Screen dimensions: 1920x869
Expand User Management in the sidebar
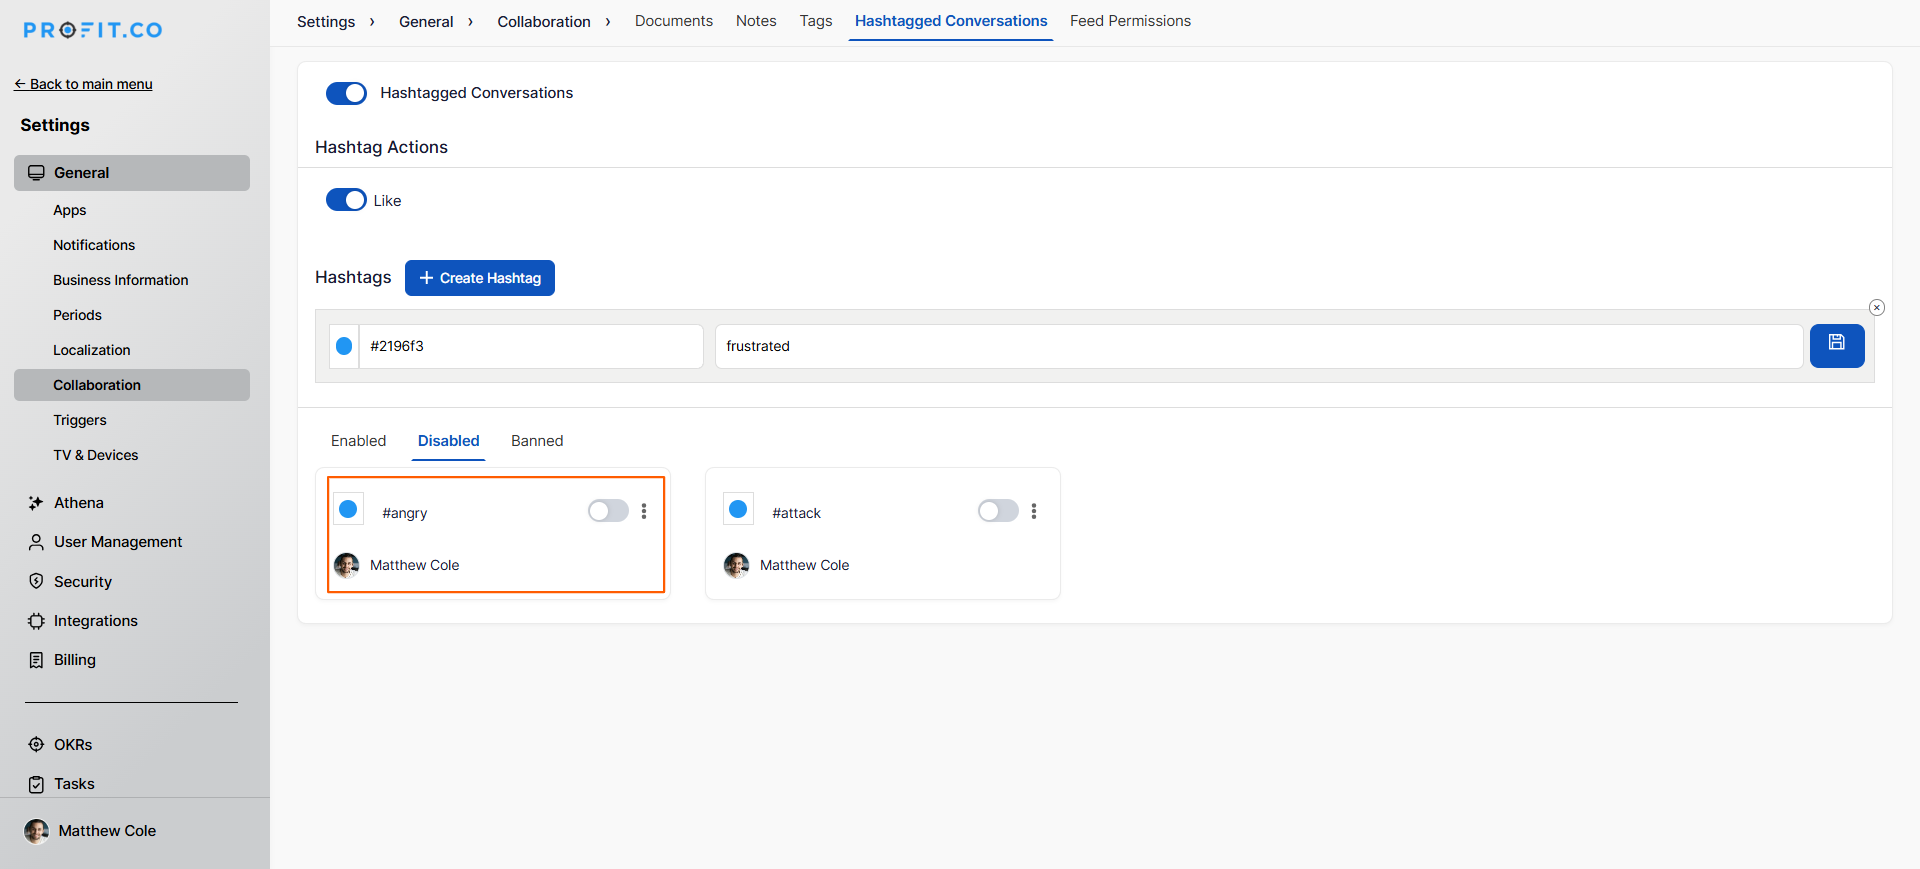point(117,542)
